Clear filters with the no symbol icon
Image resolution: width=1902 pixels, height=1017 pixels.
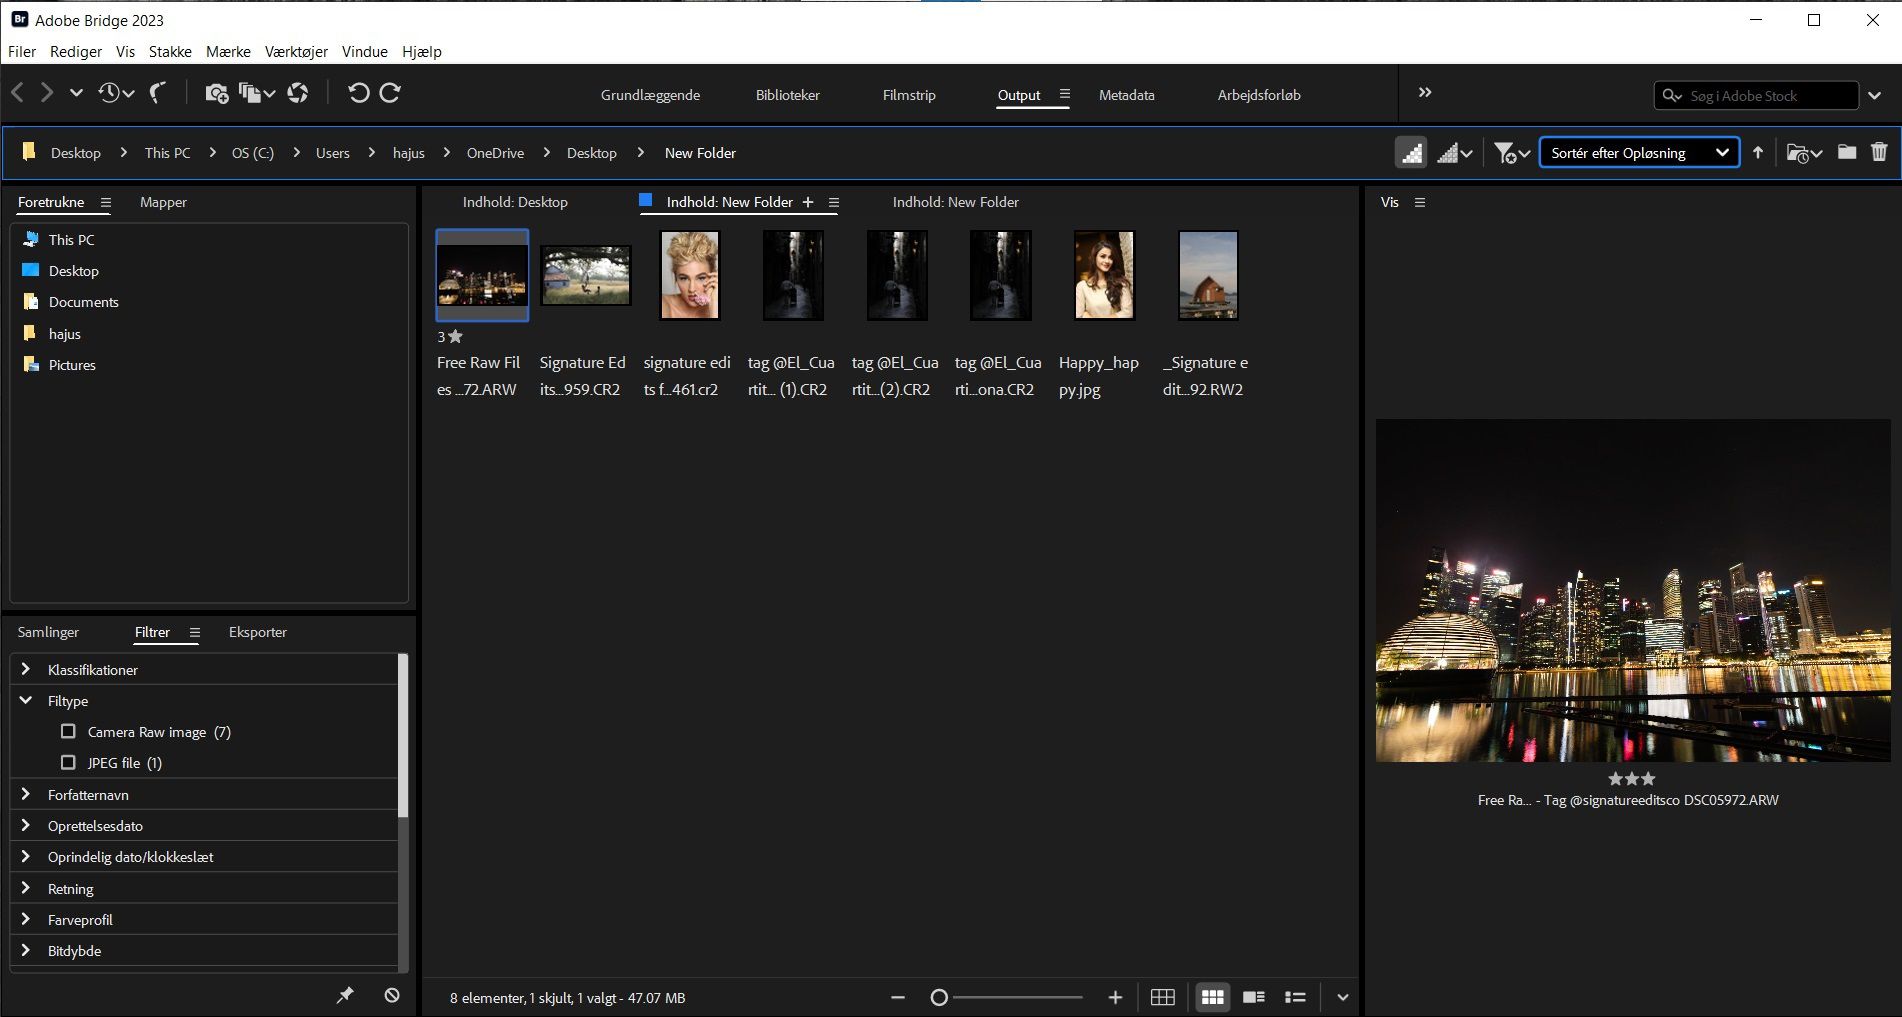pyautogui.click(x=392, y=996)
